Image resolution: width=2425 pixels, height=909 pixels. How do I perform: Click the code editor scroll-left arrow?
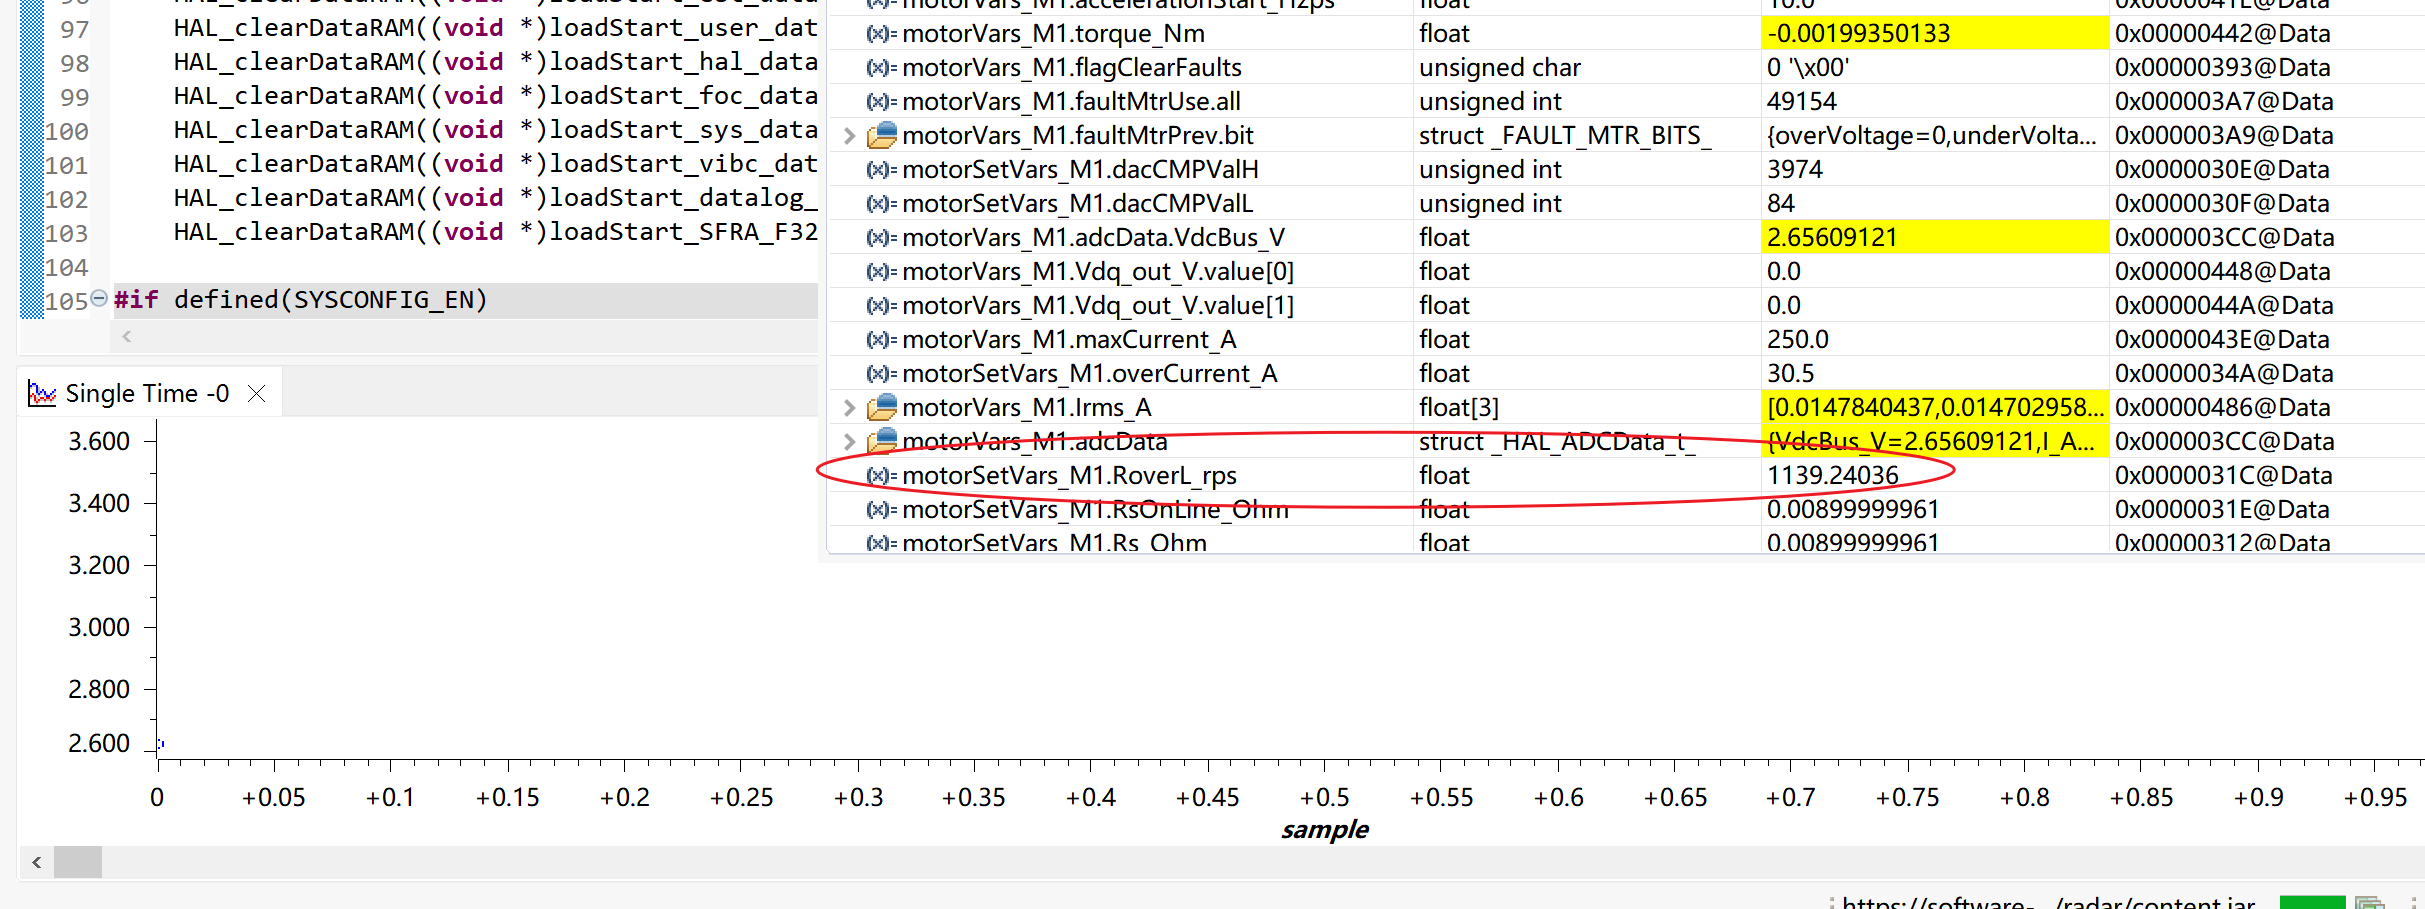click(x=127, y=337)
